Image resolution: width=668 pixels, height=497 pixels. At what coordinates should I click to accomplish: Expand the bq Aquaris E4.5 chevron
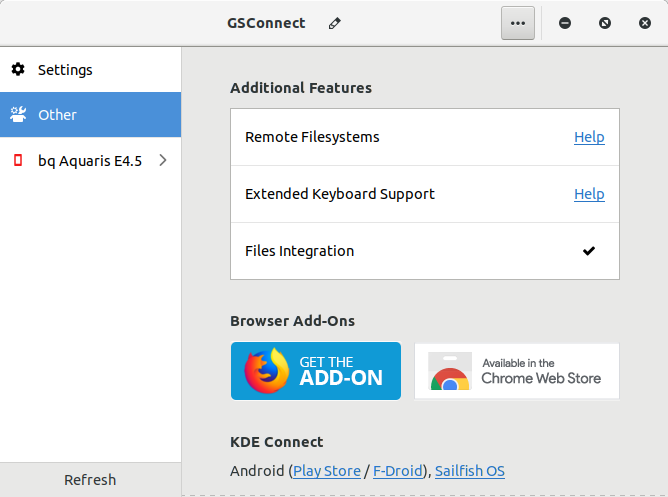pos(163,160)
